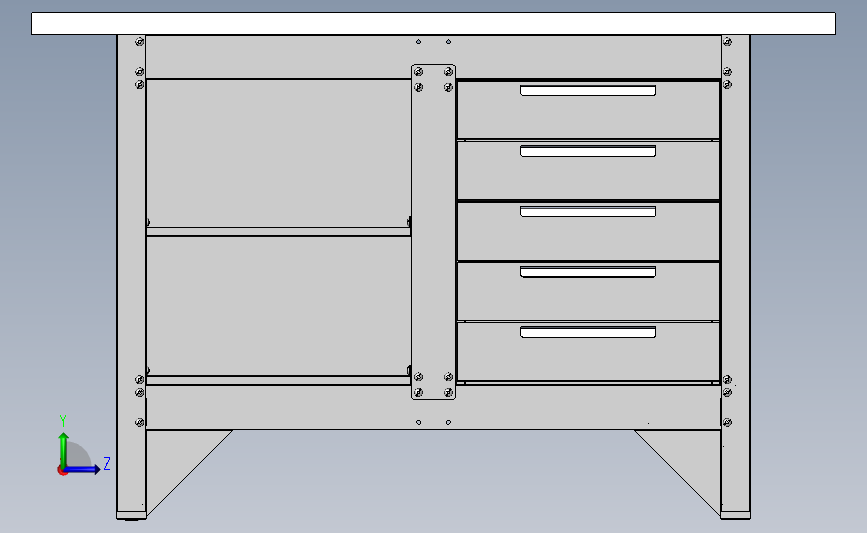The width and height of the screenshot is (867, 533).
Task: Click the blue Z axis arrow of the triad
Action: click(83, 469)
